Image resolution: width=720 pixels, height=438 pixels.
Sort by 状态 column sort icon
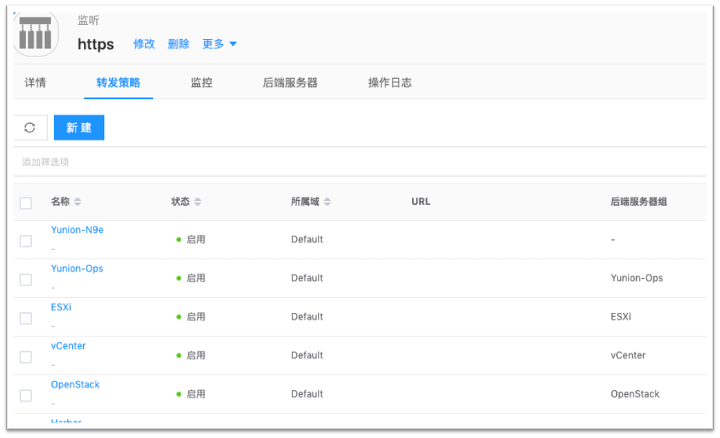pos(198,202)
